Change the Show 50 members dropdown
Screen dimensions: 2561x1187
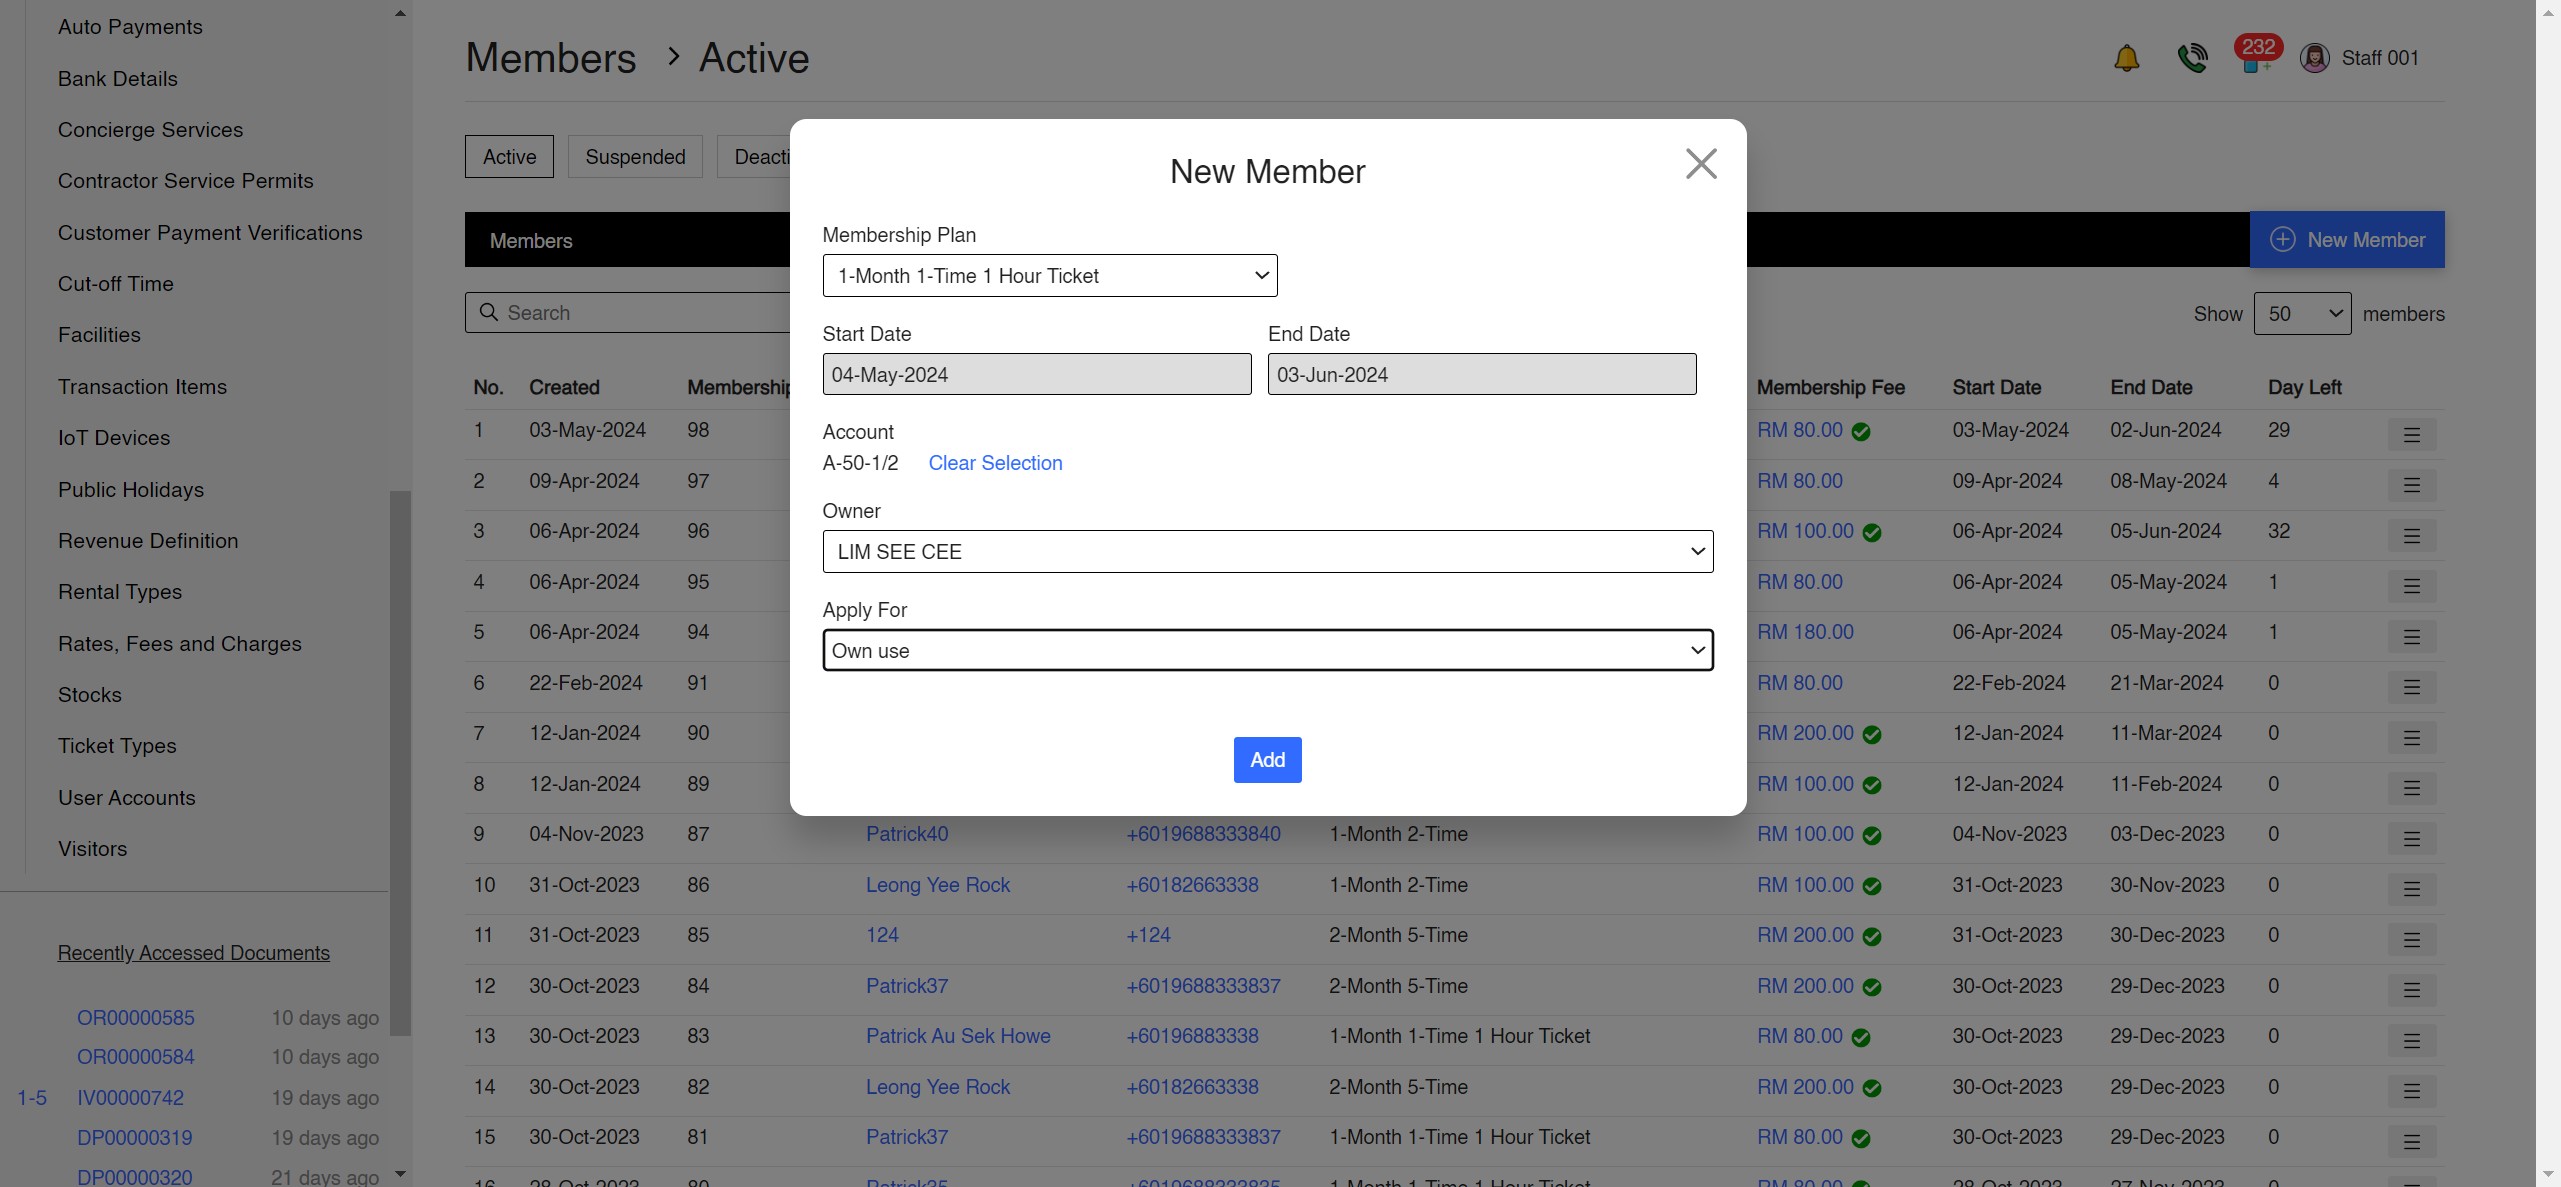coord(2303,313)
